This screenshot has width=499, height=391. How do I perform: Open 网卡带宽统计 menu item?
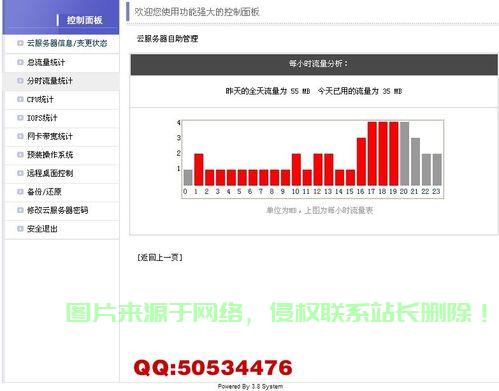(x=50, y=136)
